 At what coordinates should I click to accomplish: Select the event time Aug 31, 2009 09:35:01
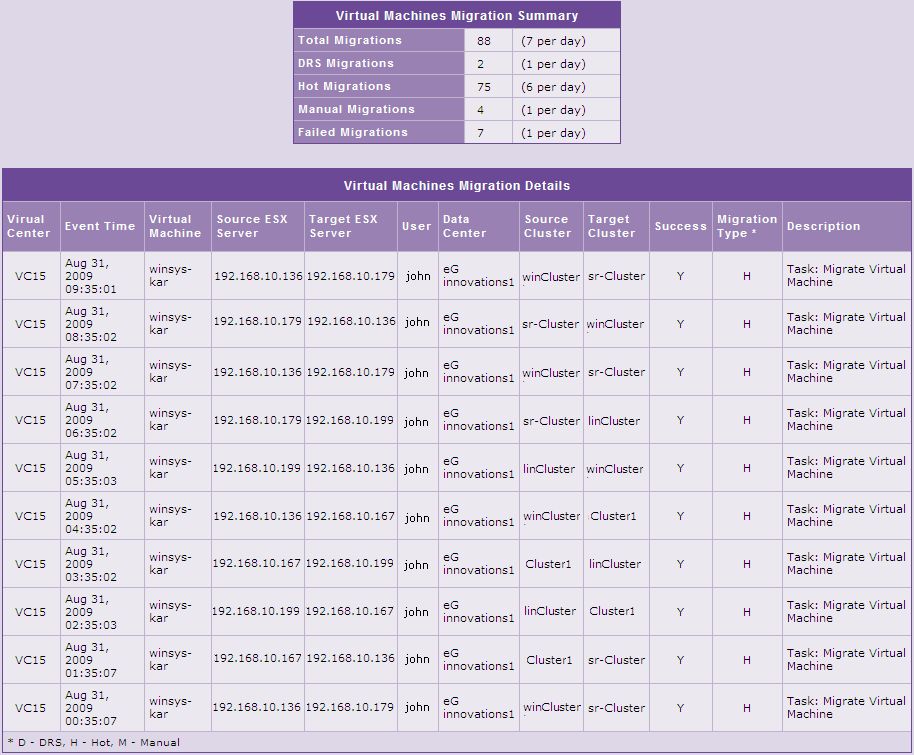click(90, 276)
